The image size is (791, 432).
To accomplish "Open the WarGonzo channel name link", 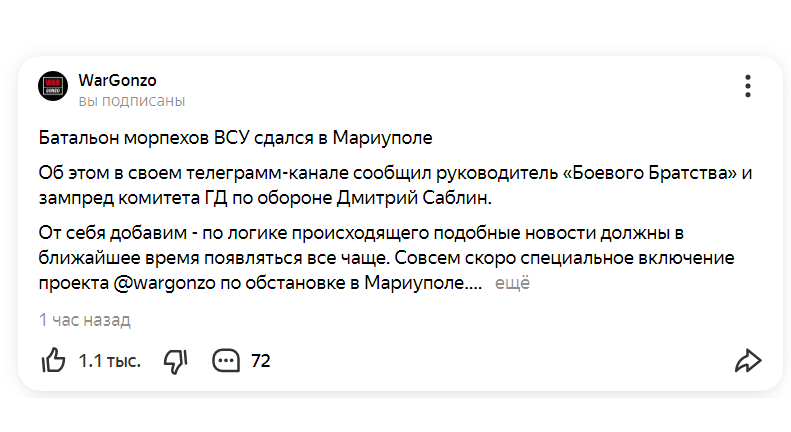I will 118,80.
